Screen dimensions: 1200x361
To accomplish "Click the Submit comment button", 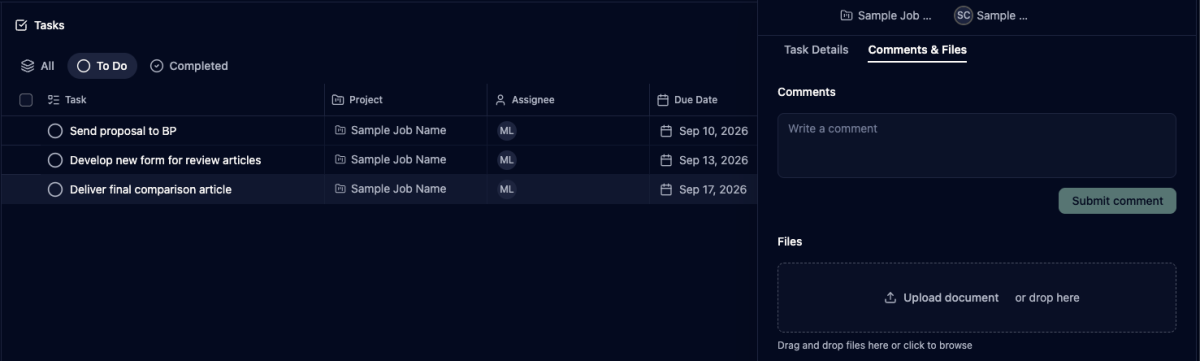I will tap(1117, 201).
